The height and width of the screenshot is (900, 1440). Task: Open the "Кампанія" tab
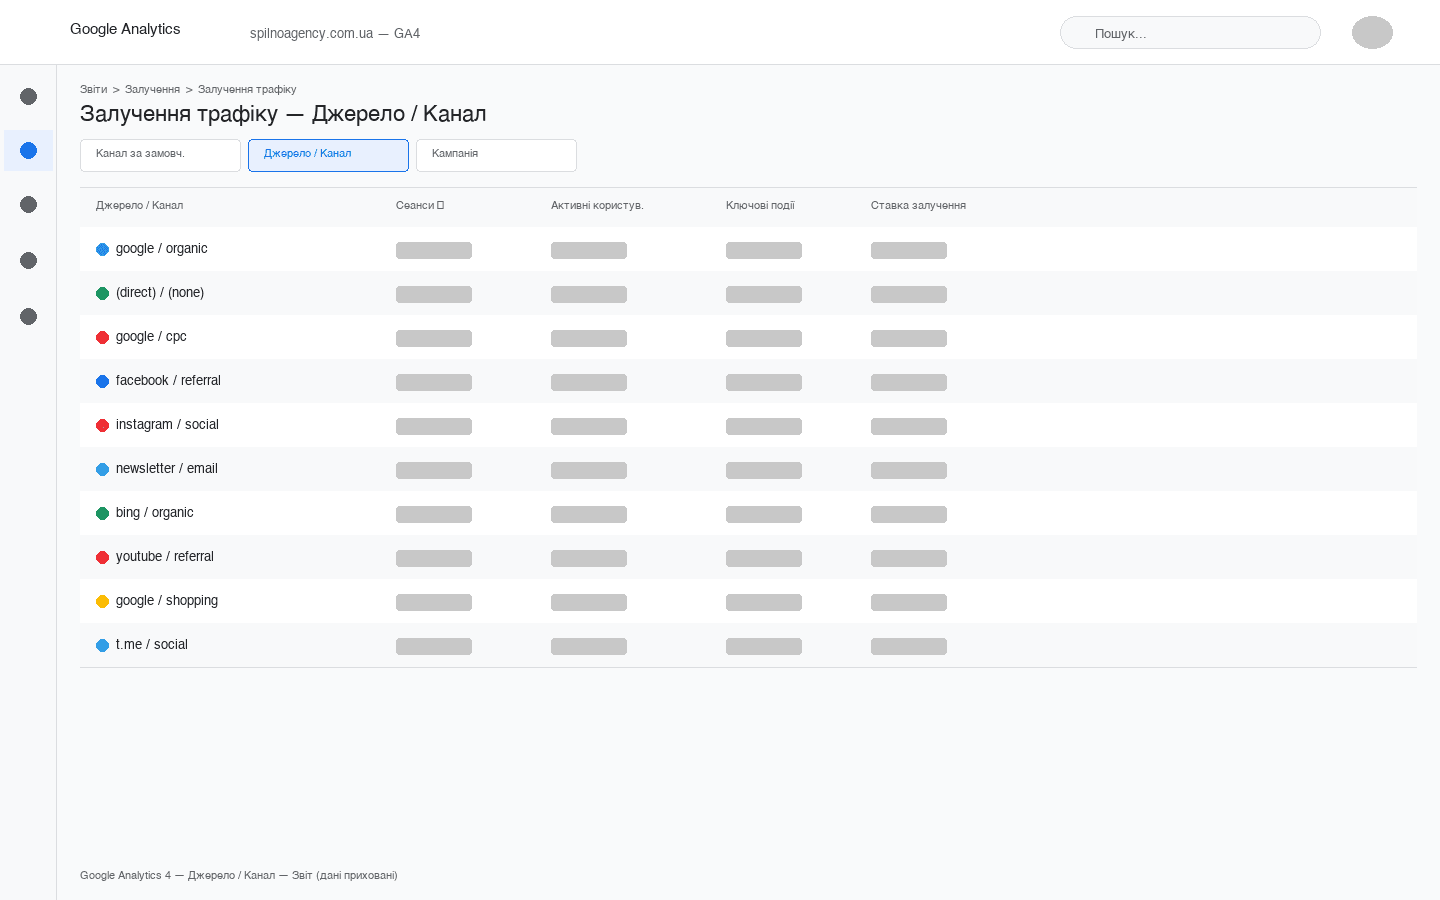click(496, 155)
